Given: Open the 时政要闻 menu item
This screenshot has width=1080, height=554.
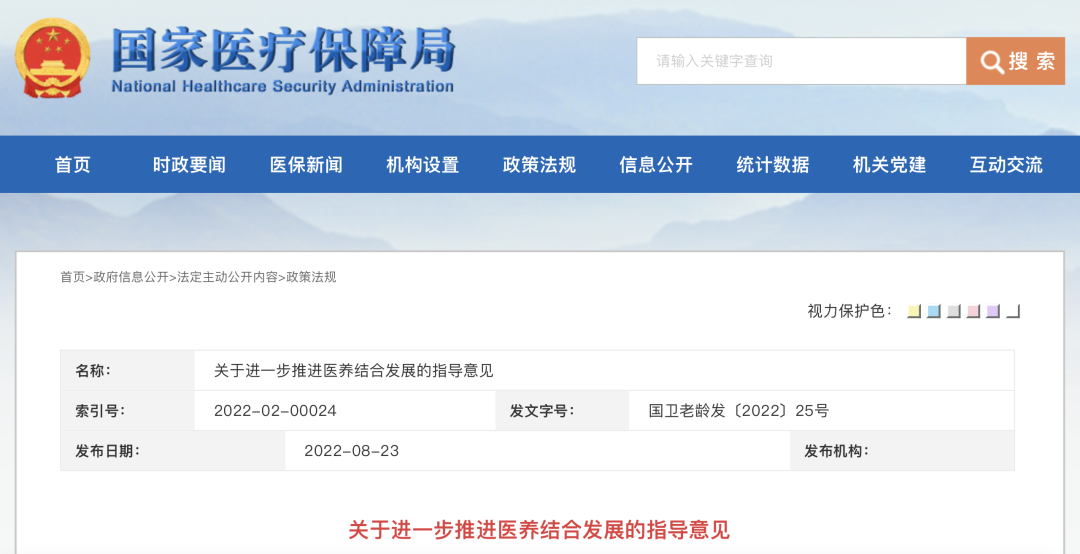Looking at the screenshot, I should [189, 165].
